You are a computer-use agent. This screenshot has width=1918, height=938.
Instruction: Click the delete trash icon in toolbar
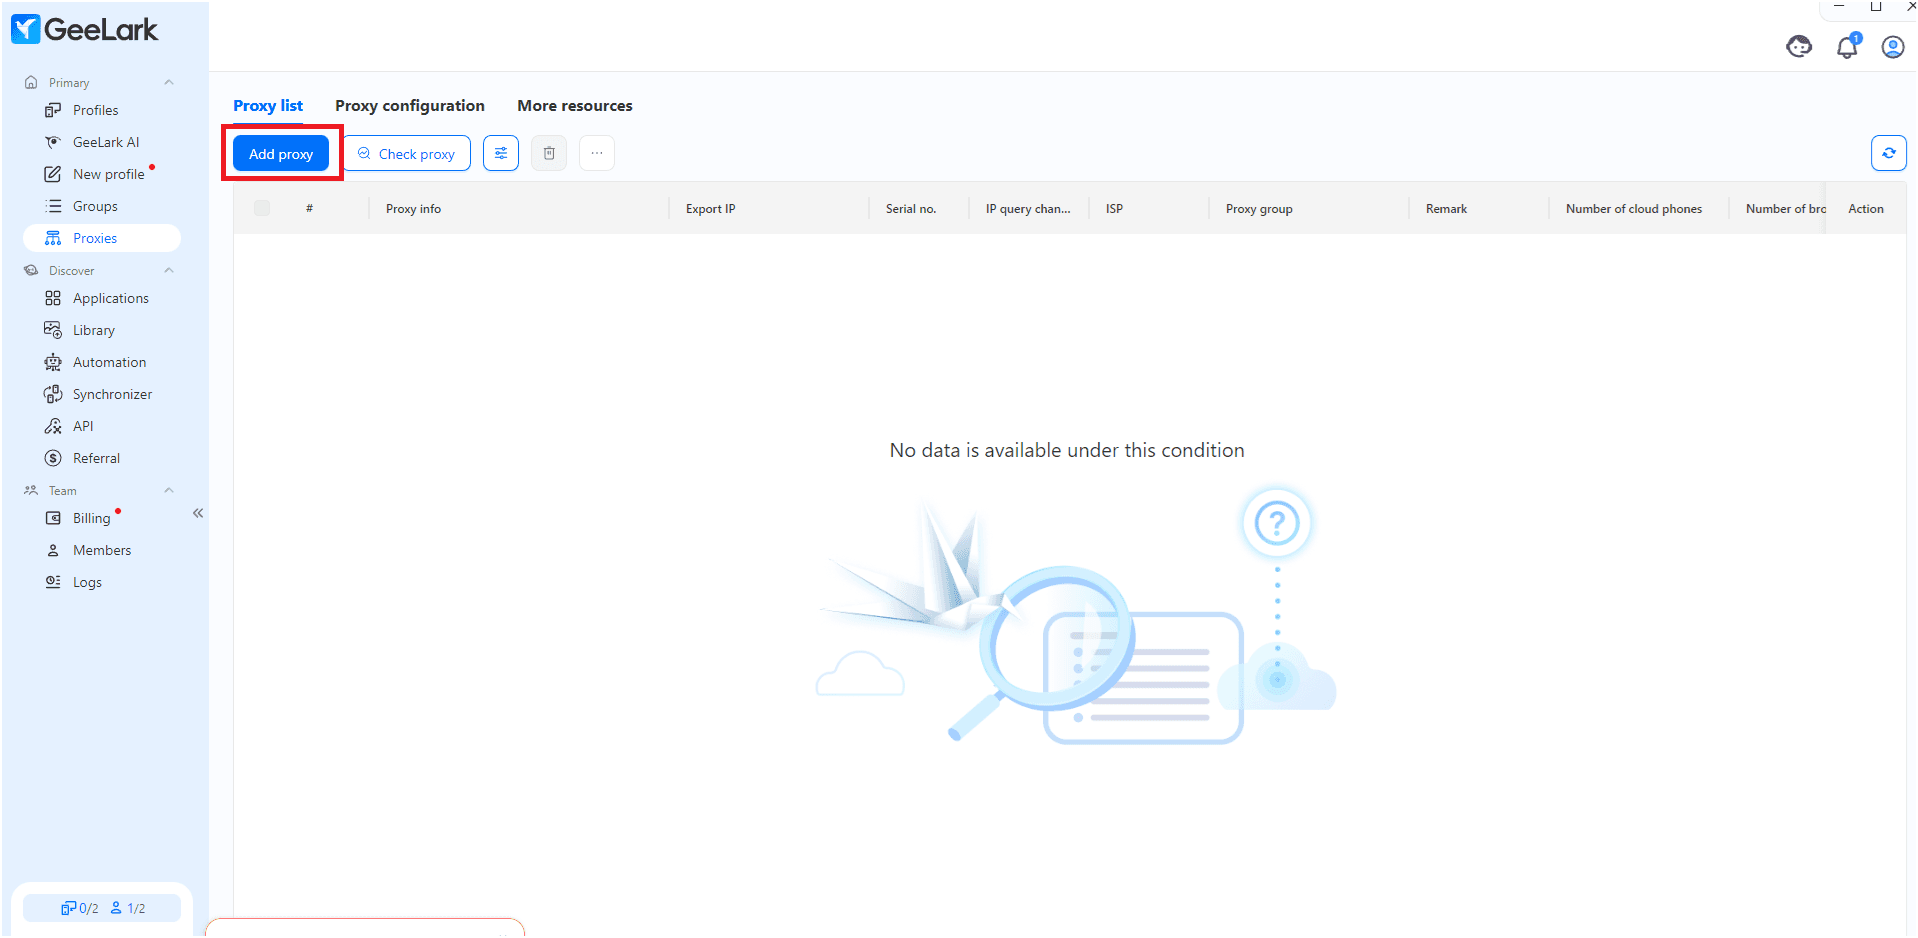(548, 153)
